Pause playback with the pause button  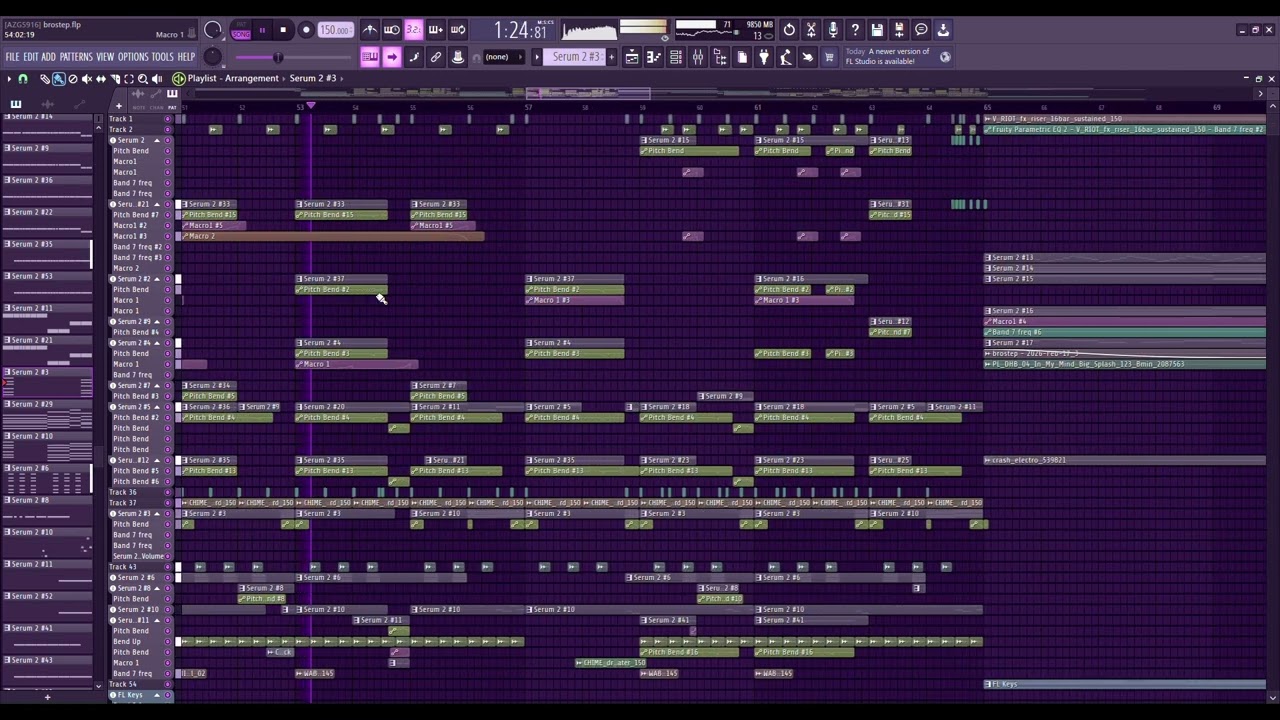coord(262,29)
